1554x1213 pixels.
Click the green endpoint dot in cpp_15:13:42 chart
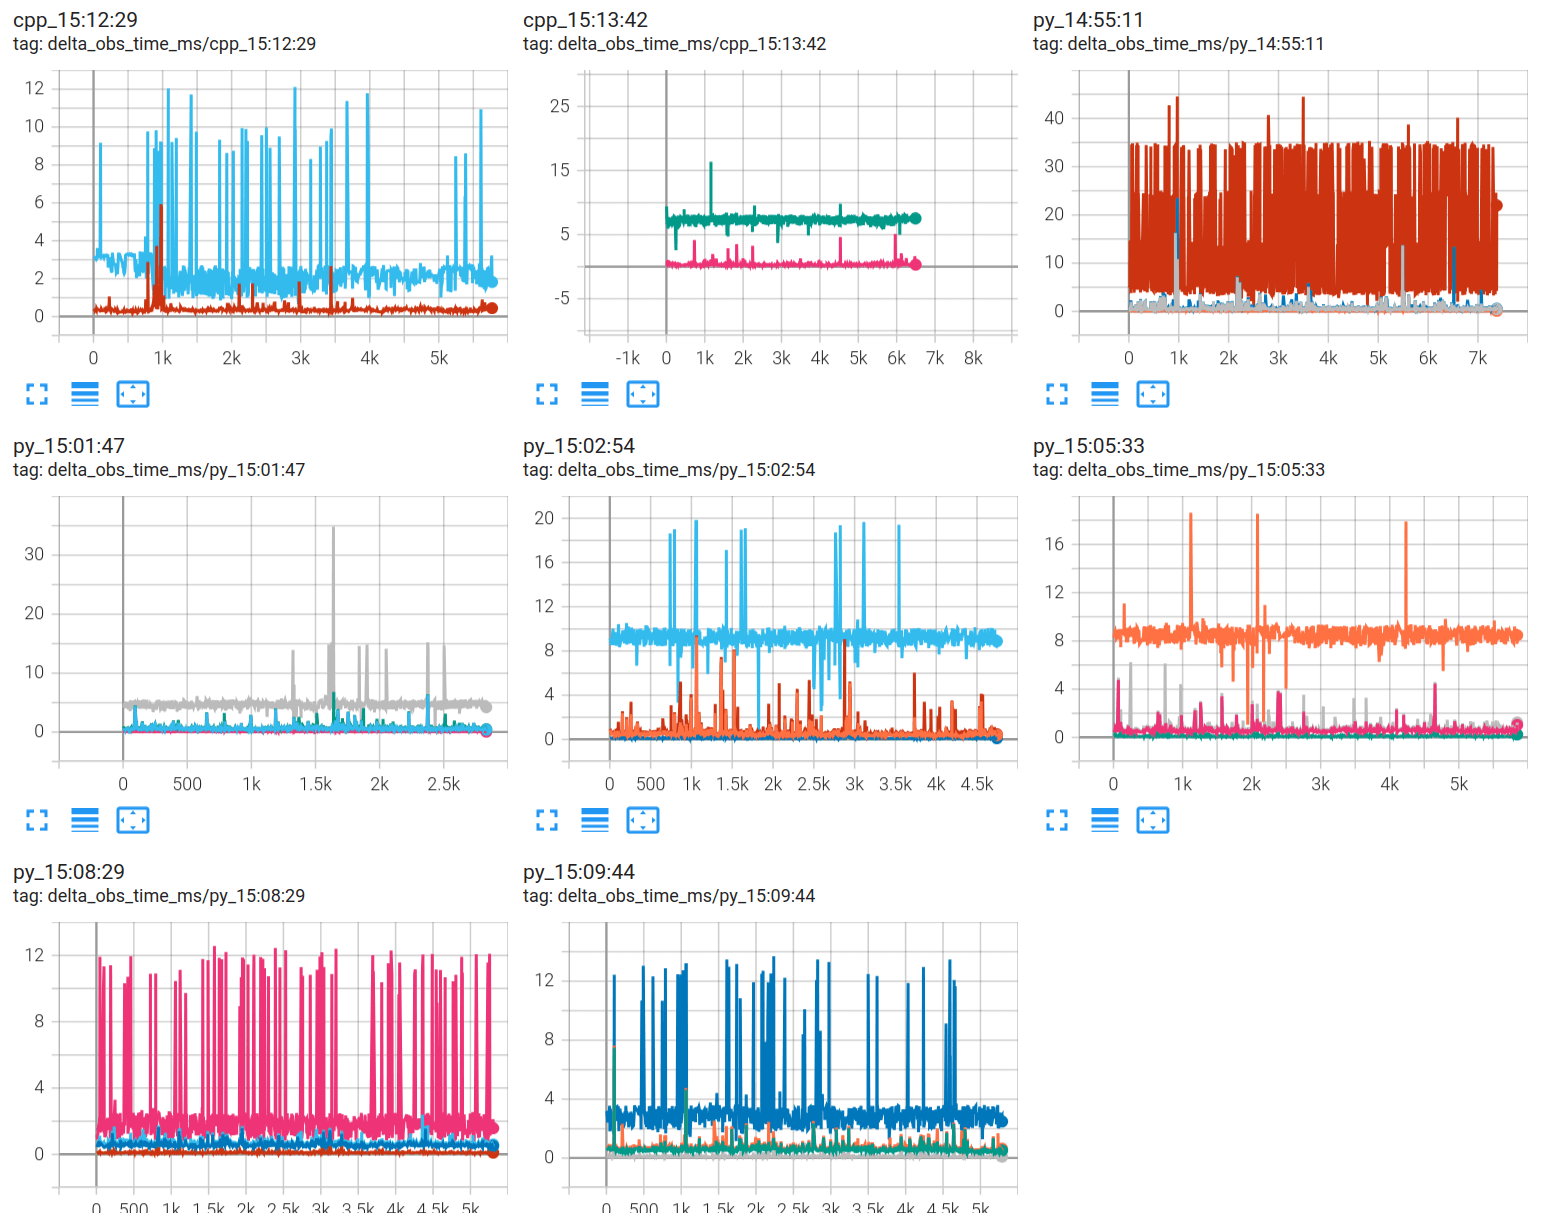(915, 218)
